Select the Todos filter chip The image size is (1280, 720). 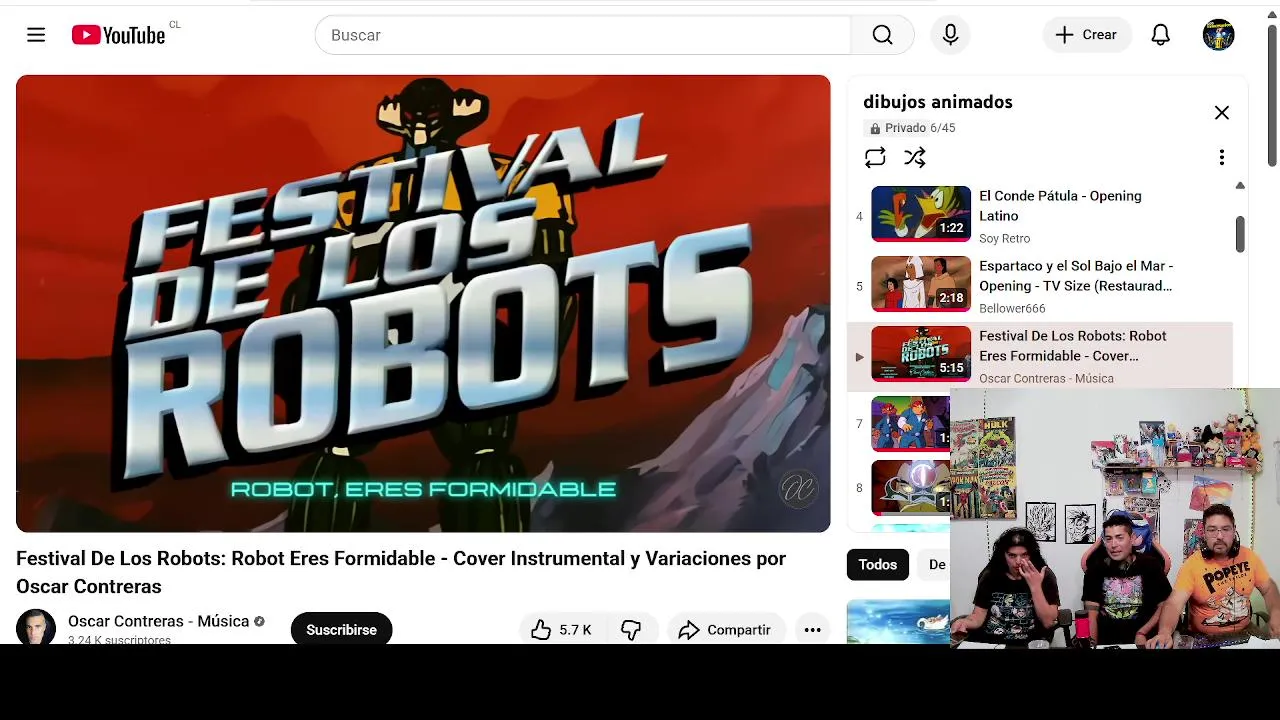877,564
